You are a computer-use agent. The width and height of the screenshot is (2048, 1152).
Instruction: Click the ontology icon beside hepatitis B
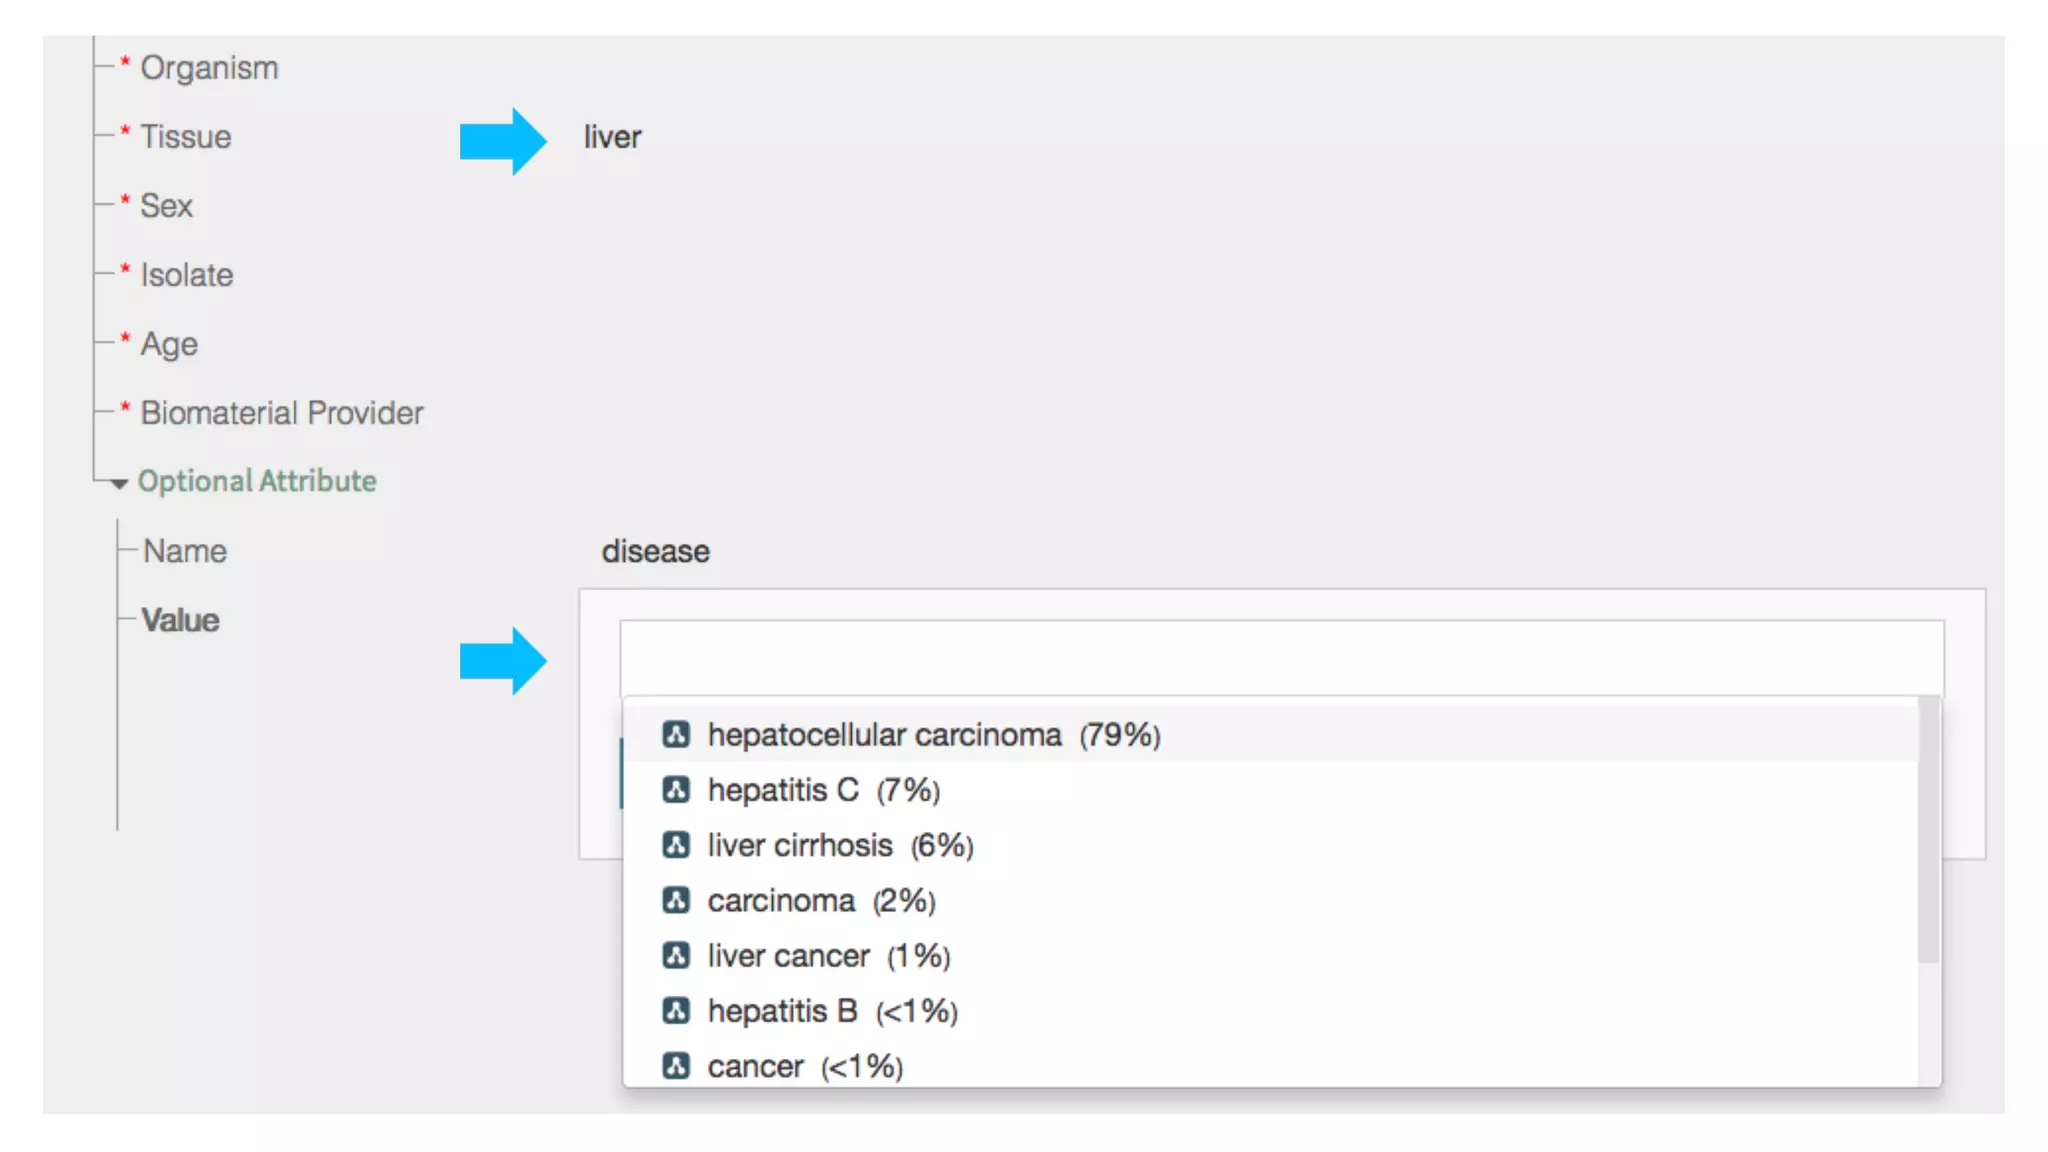click(x=676, y=1010)
